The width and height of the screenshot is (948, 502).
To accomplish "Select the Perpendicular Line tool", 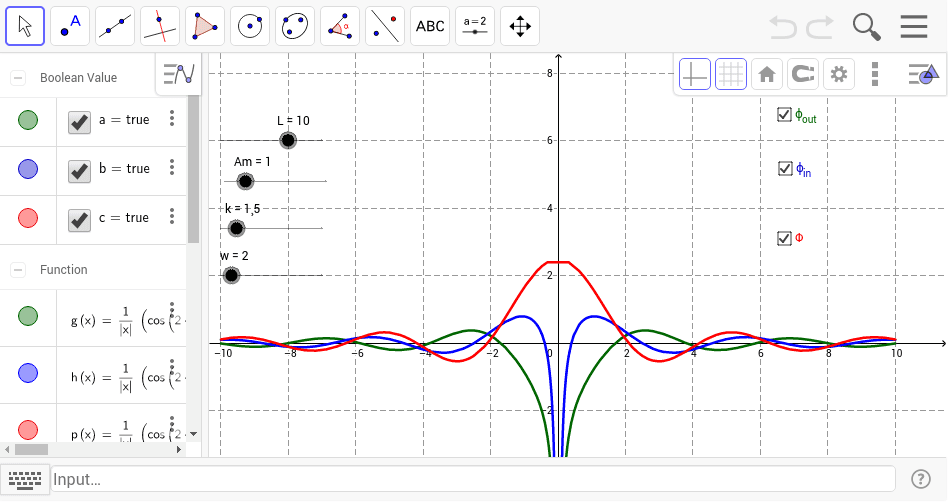I will (x=160, y=27).
